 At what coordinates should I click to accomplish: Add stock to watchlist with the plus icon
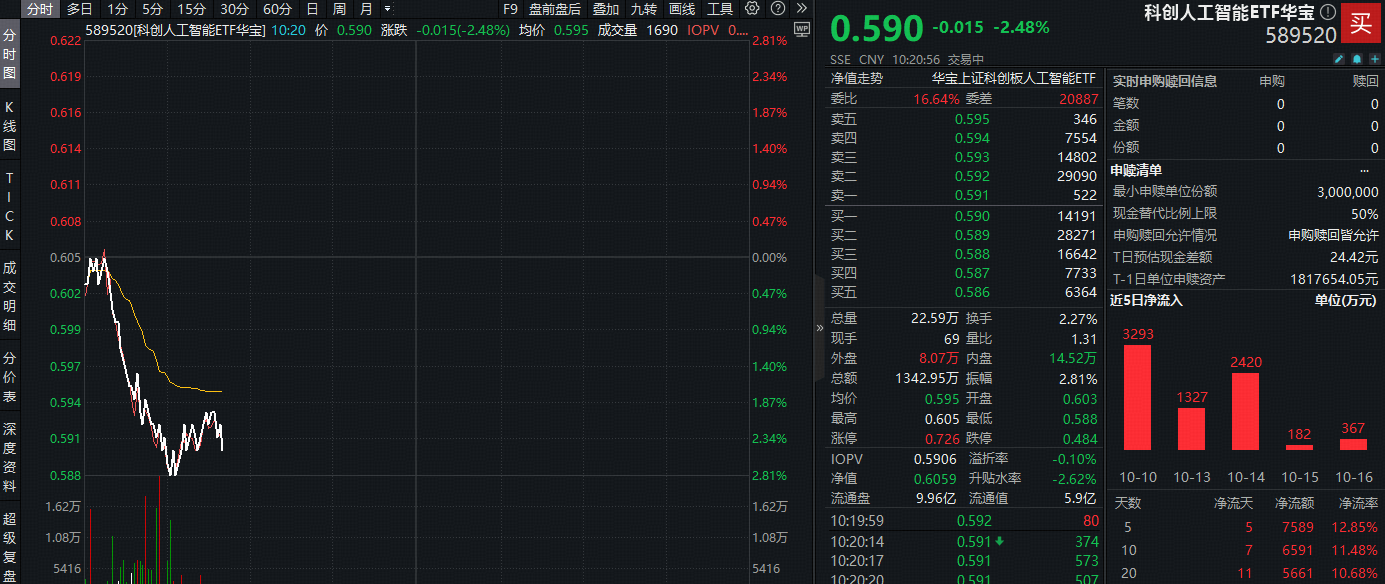pyautogui.click(x=1374, y=59)
